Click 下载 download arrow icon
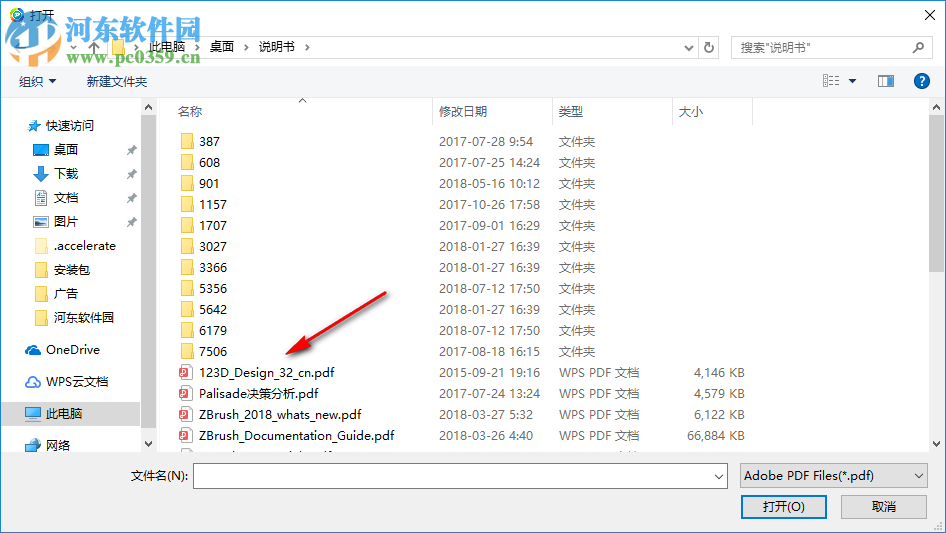Screen dimensions: 946x533 coord(40,174)
